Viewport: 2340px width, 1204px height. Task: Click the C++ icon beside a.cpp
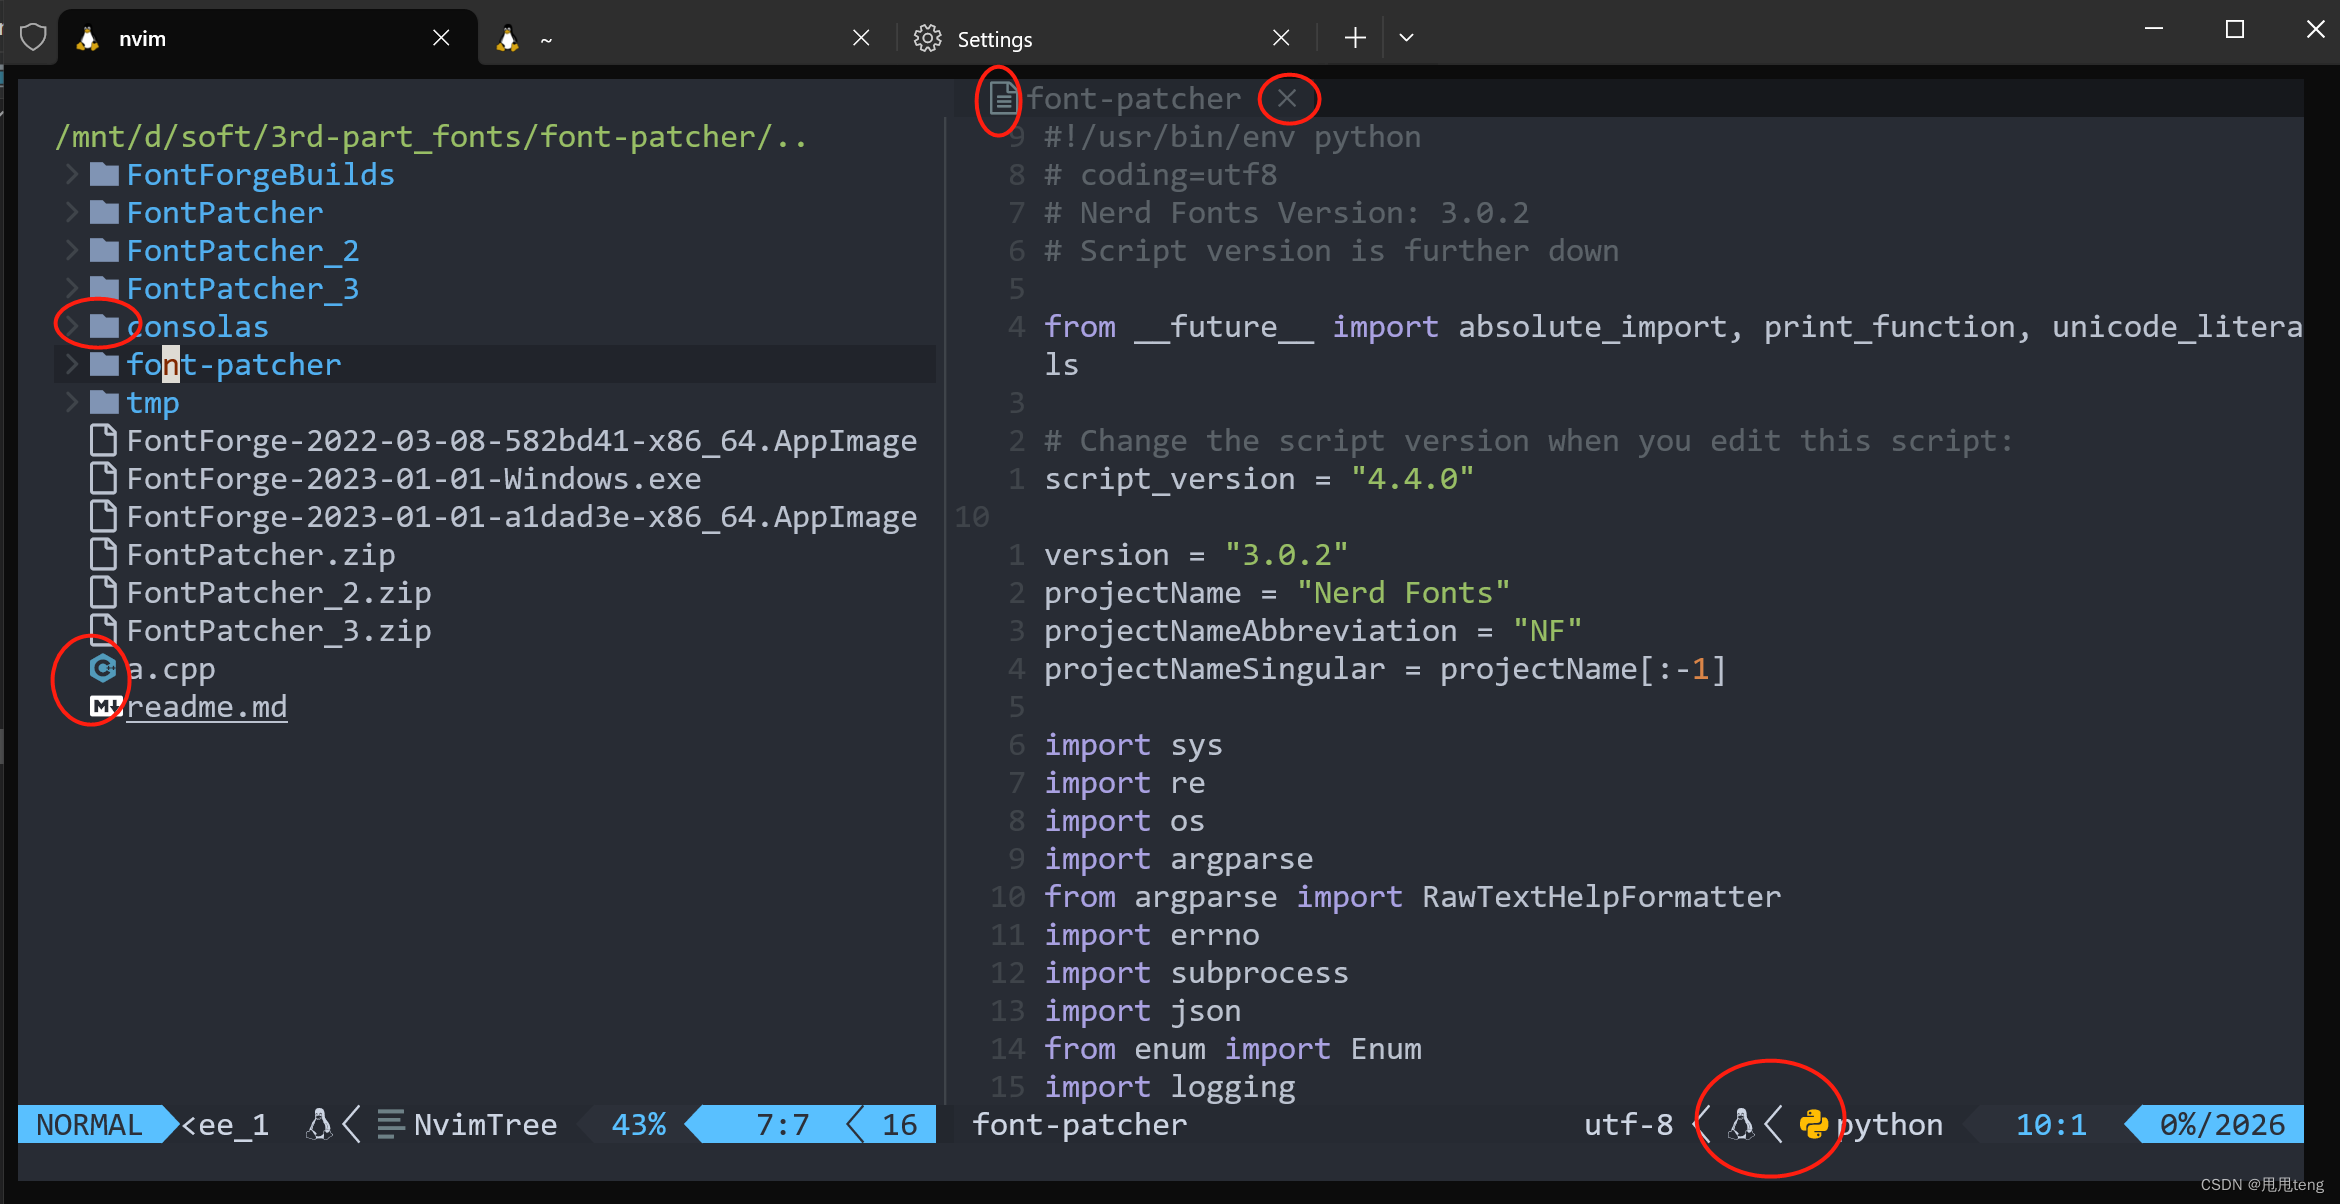click(x=103, y=668)
